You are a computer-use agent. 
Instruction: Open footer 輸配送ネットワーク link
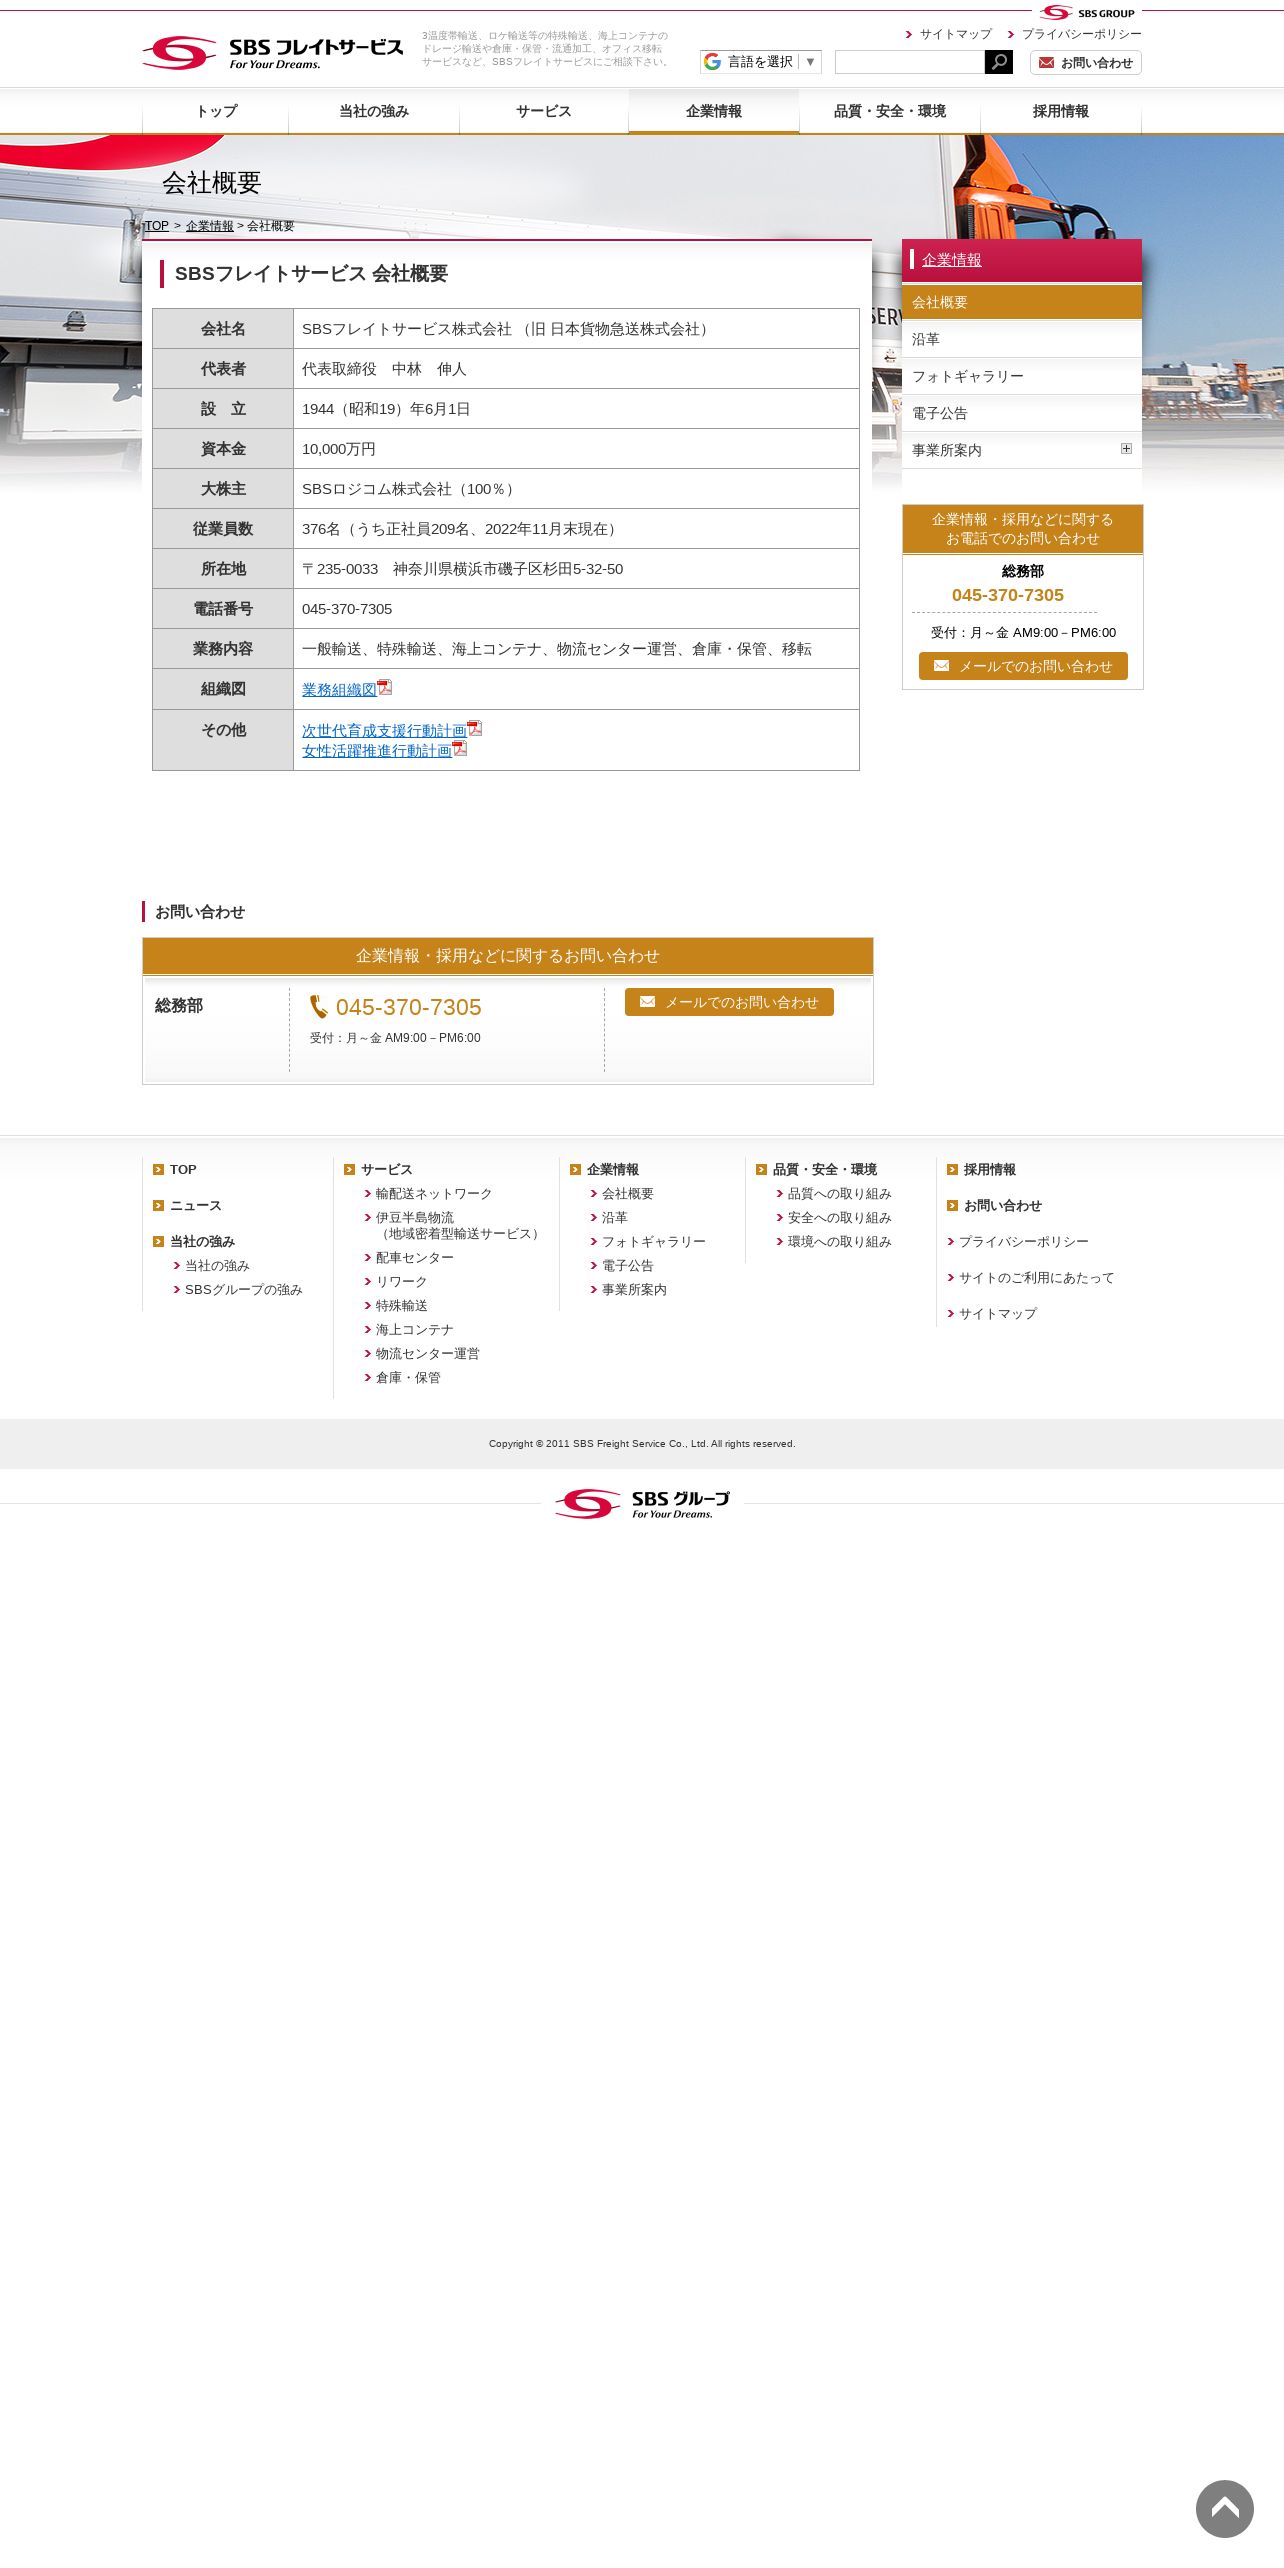coord(434,1193)
